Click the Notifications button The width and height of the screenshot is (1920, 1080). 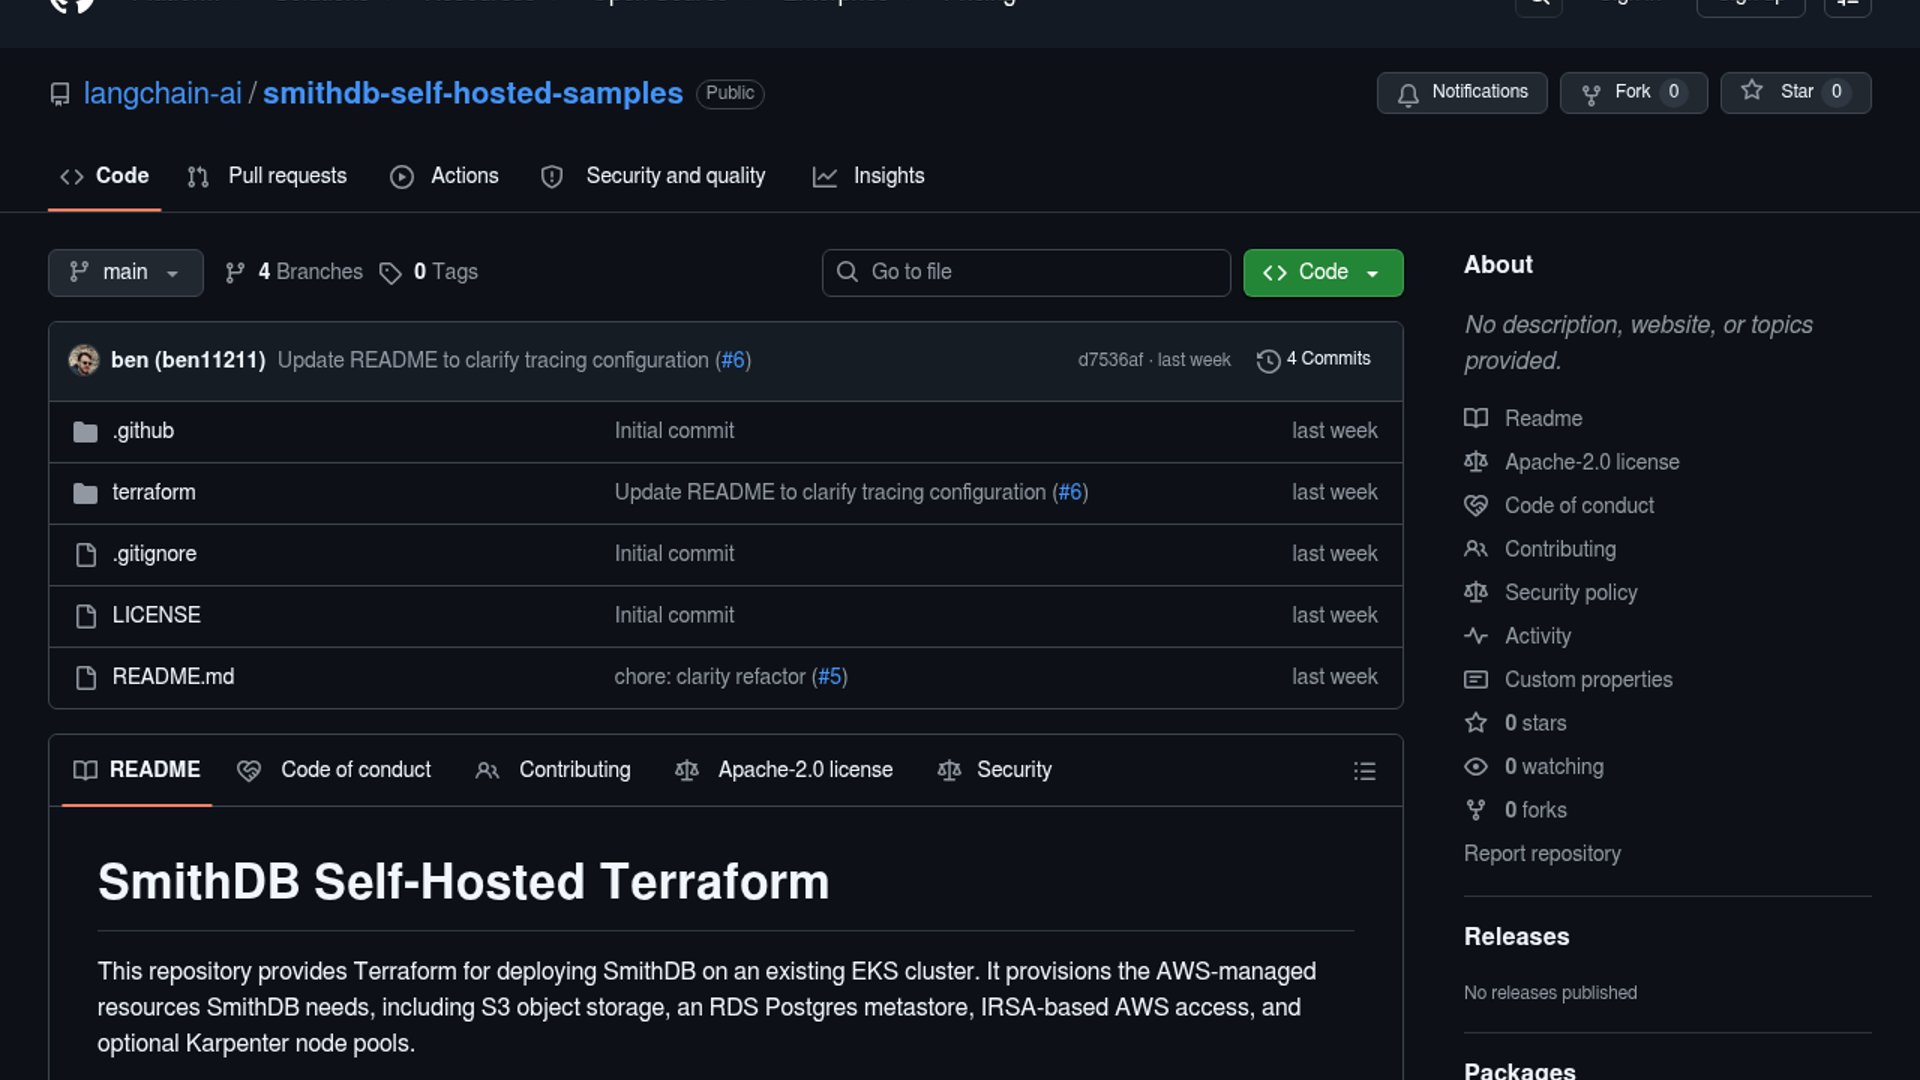1462,92
